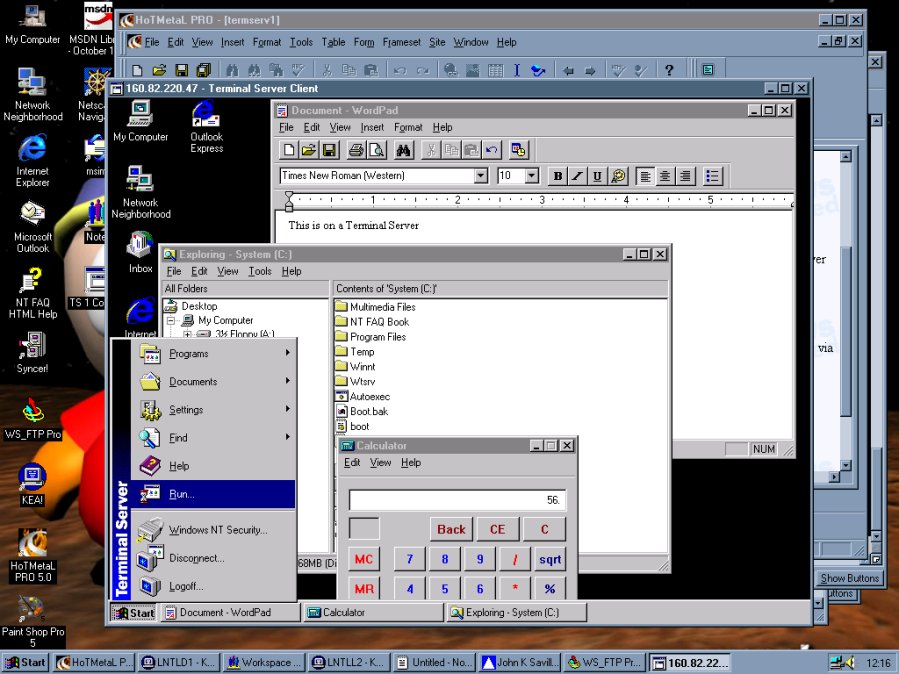This screenshot has width=899, height=674.
Task: Click the Undo icon in WordPad toolbar
Action: point(491,150)
